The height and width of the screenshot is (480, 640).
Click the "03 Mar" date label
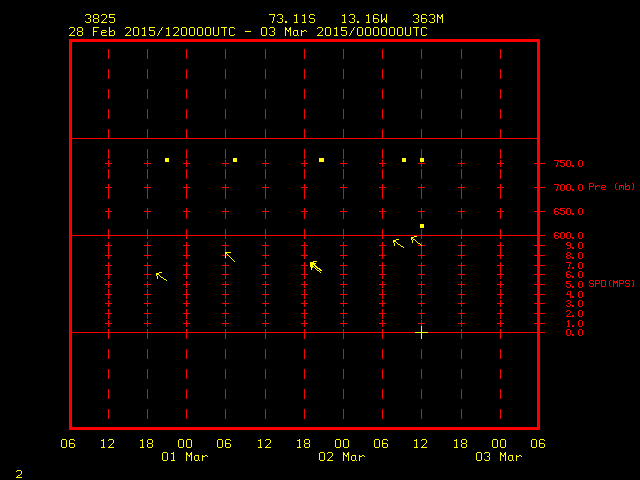click(499, 457)
